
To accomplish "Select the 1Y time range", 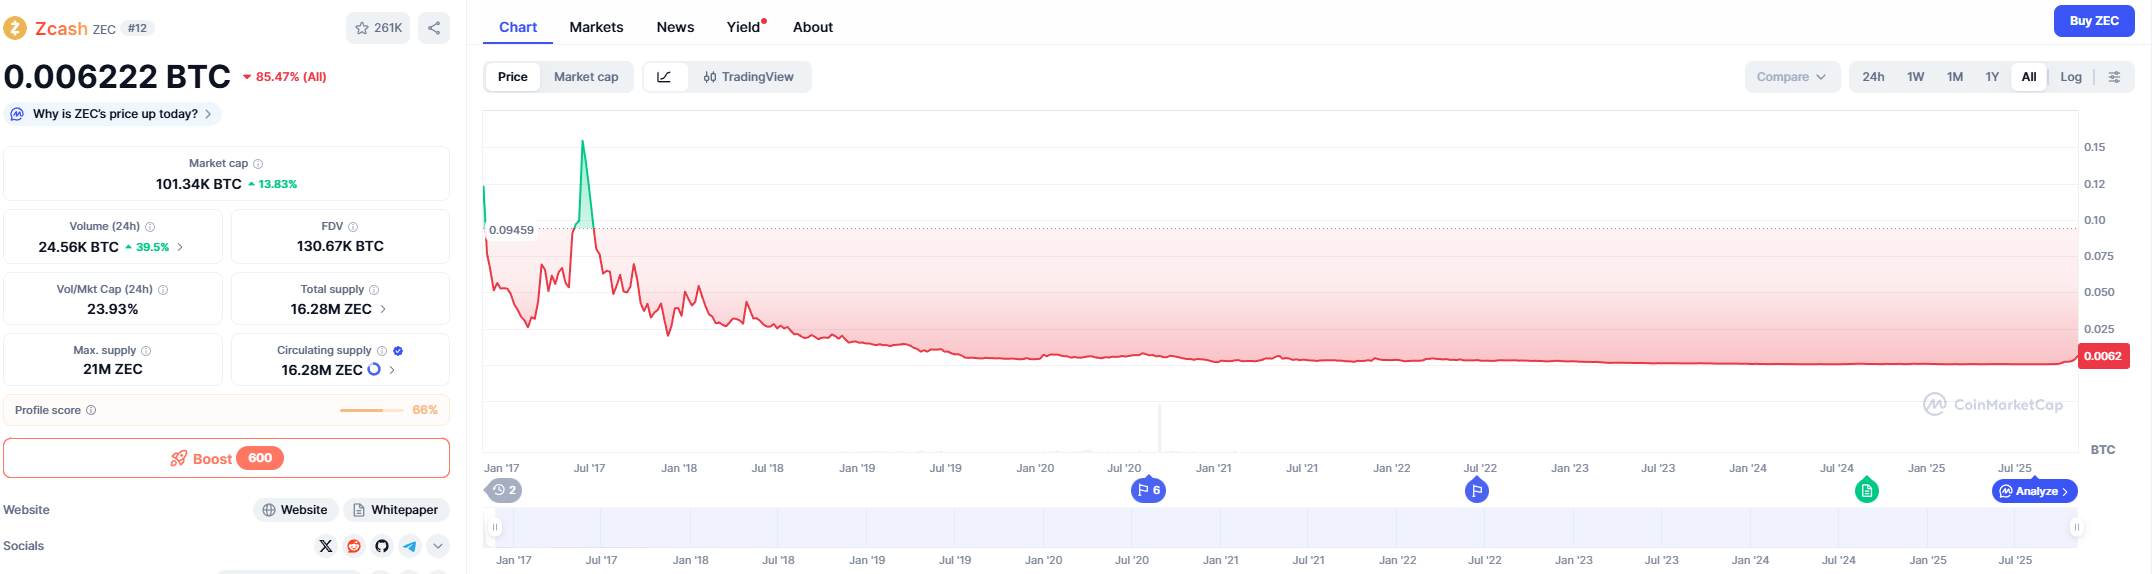I will click(1992, 77).
